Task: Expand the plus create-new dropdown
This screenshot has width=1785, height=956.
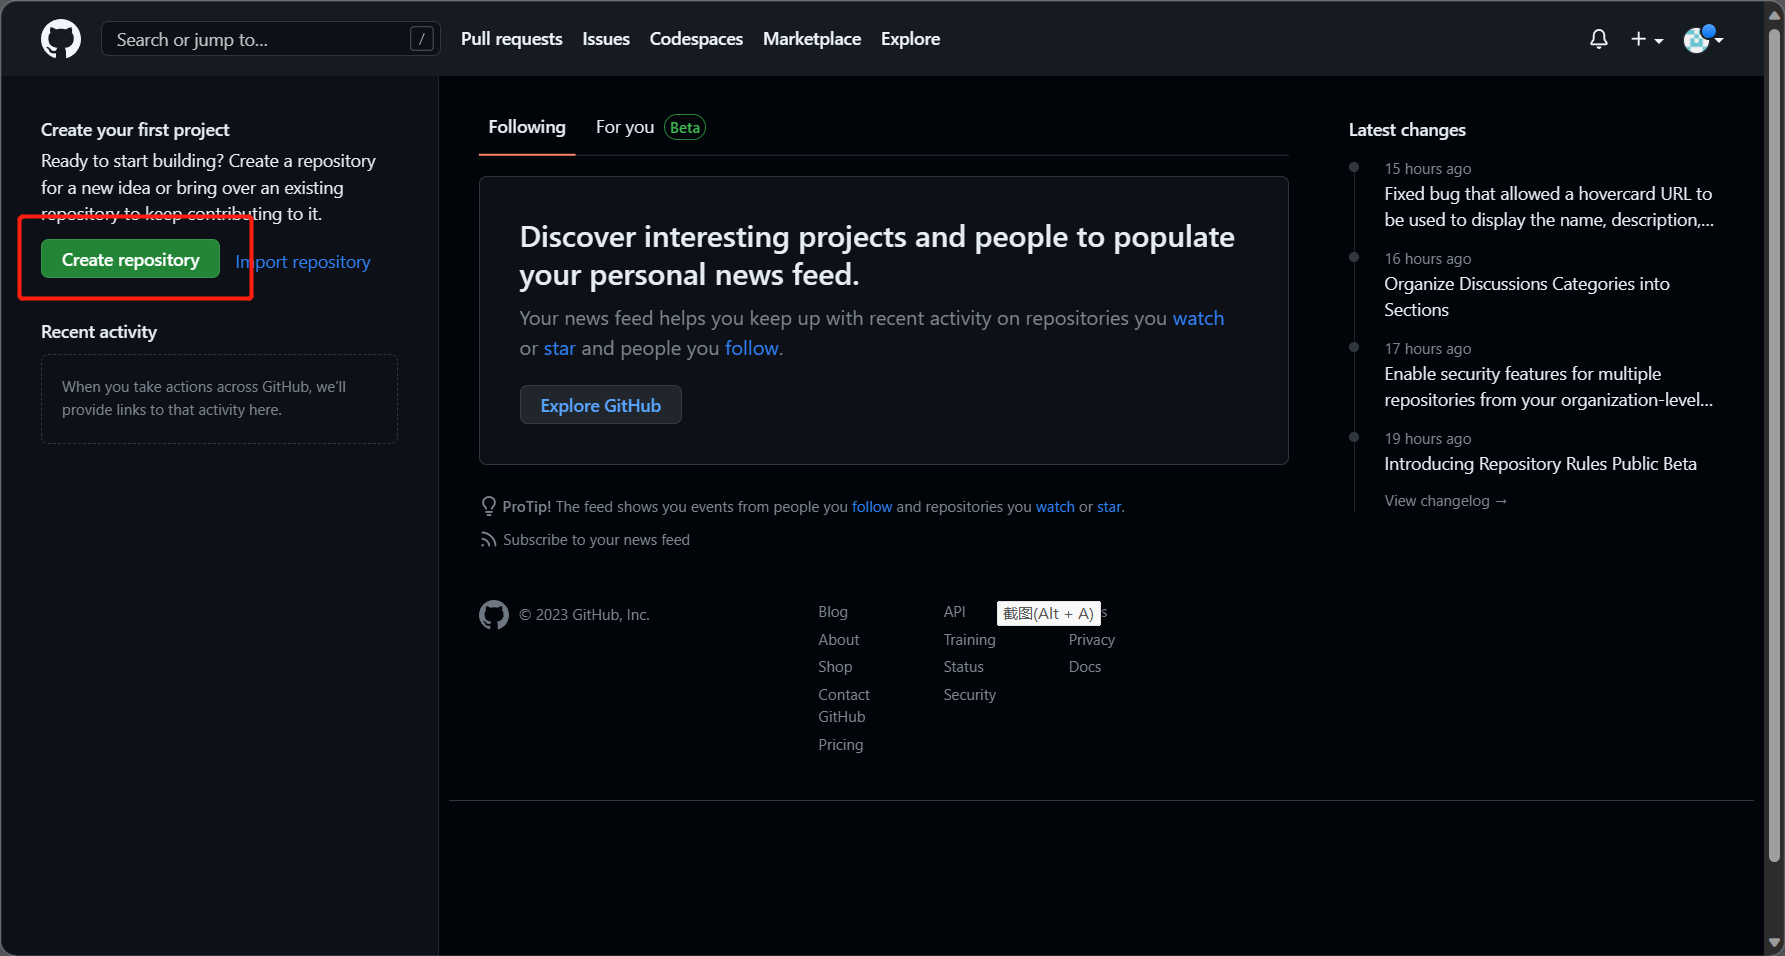Action: 1646,39
